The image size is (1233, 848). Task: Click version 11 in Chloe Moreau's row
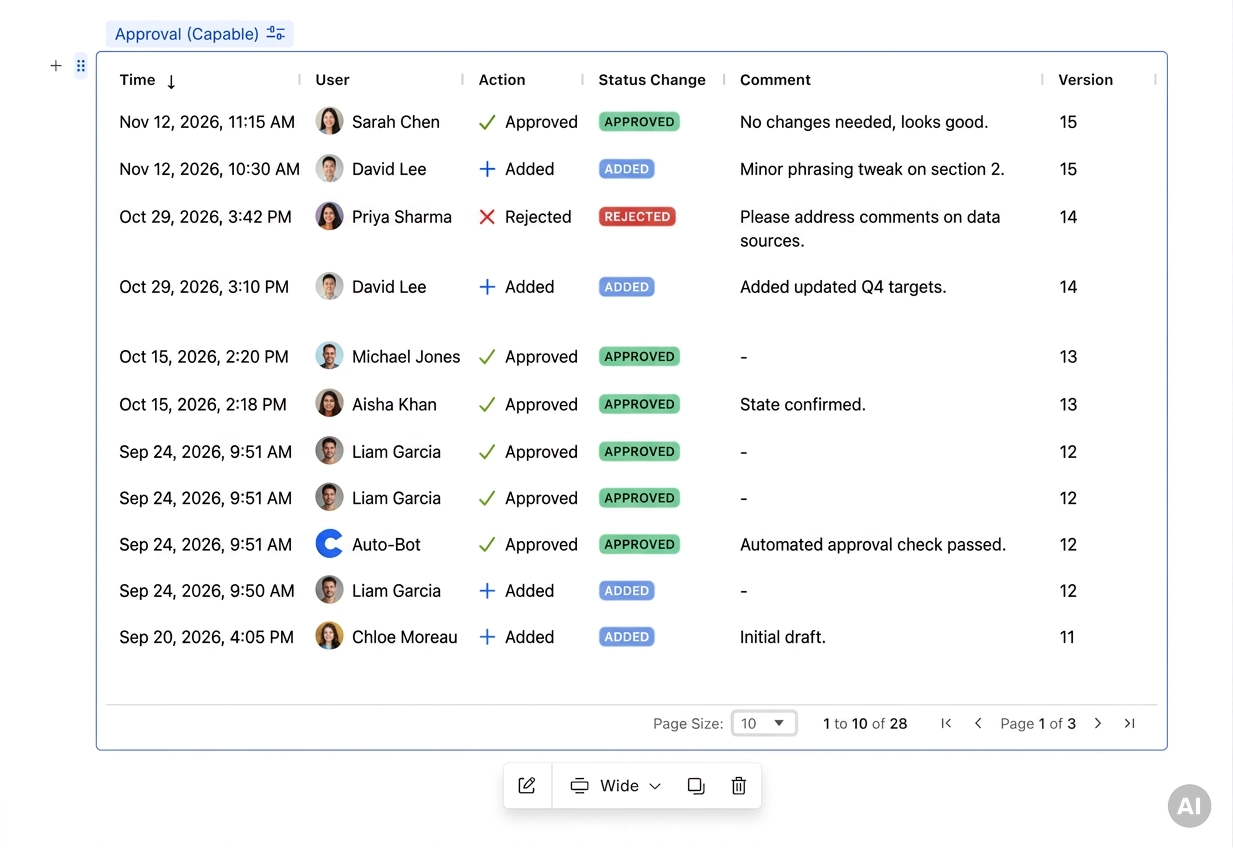coord(1067,637)
